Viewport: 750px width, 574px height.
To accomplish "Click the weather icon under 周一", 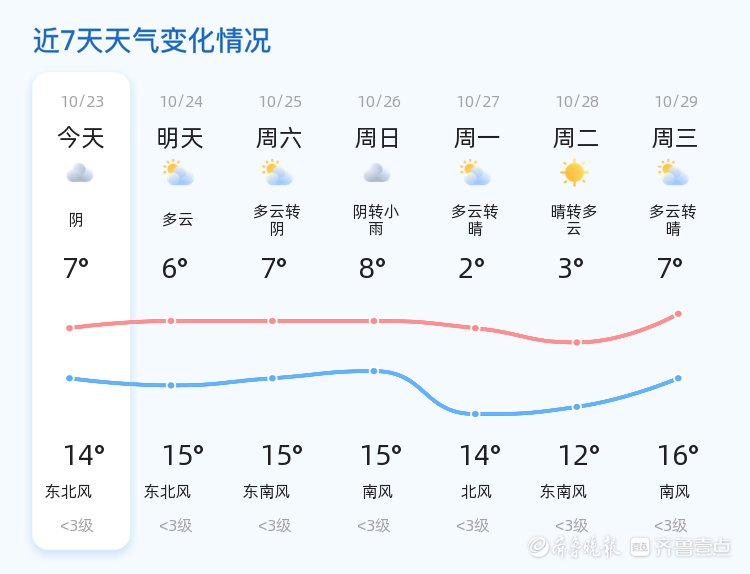I will coord(475,173).
